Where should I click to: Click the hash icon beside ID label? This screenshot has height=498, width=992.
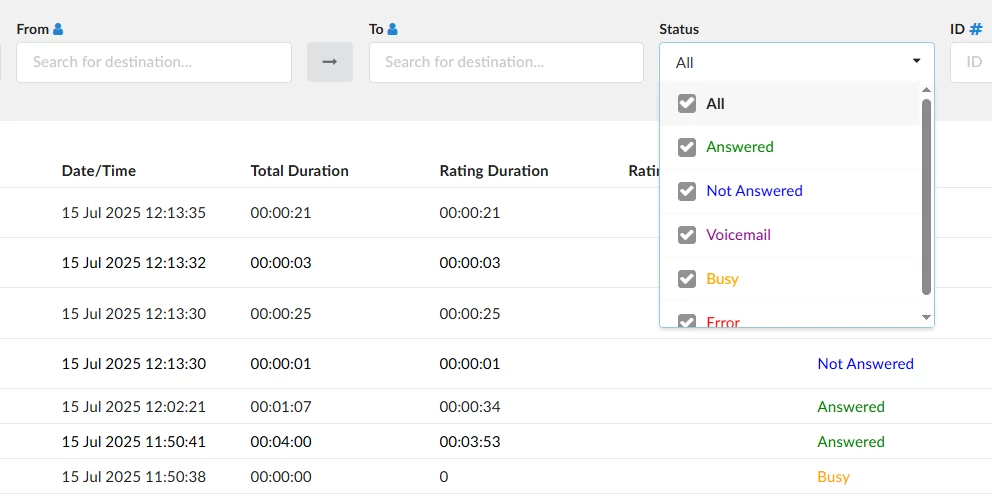click(975, 29)
